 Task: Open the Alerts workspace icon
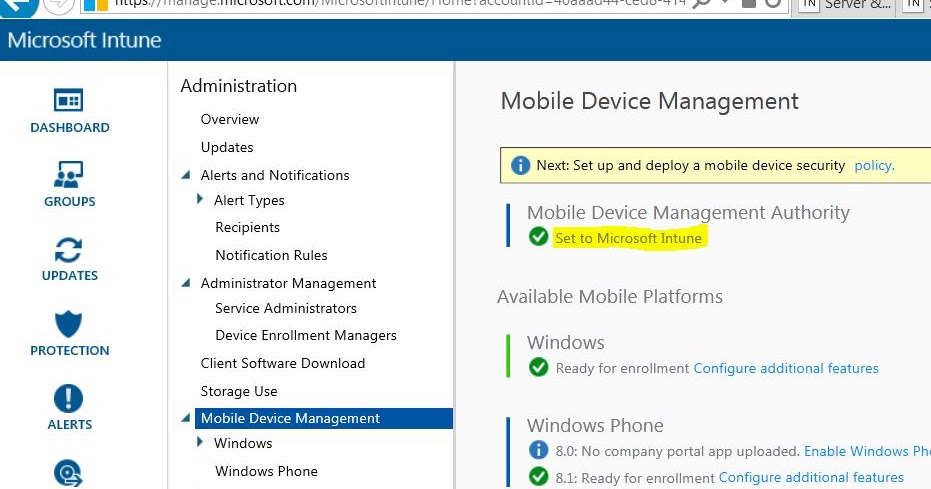[x=68, y=399]
